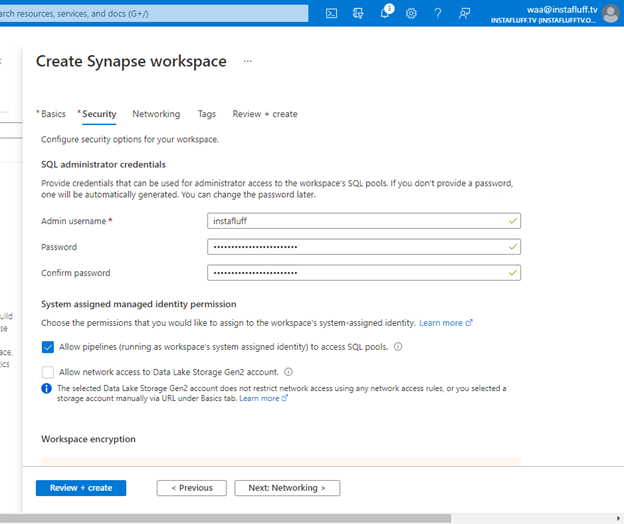This screenshot has width=624, height=524.
Task: Open Cloud Shell from the top bar
Action: pyautogui.click(x=331, y=14)
